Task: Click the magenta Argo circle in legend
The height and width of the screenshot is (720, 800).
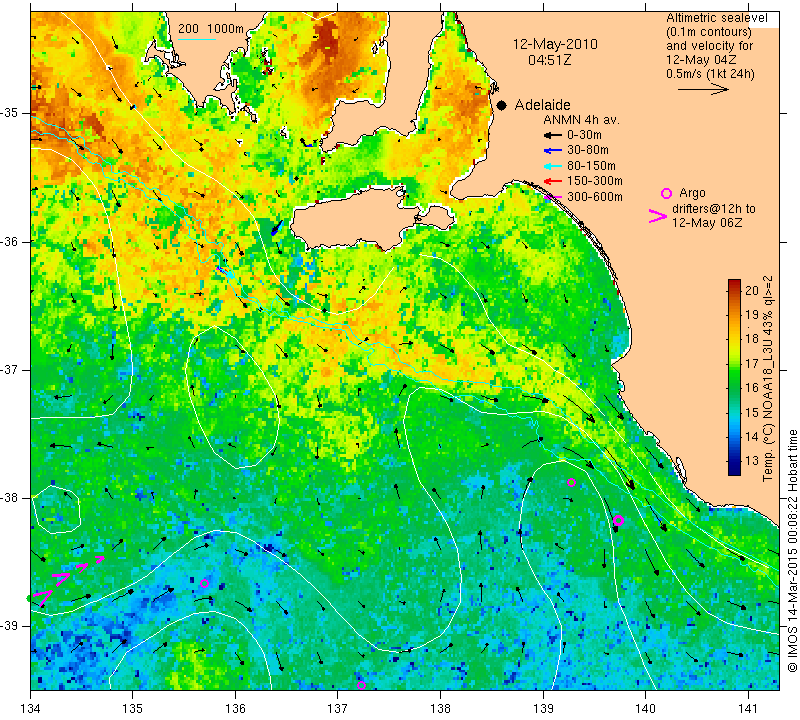Action: (666, 193)
